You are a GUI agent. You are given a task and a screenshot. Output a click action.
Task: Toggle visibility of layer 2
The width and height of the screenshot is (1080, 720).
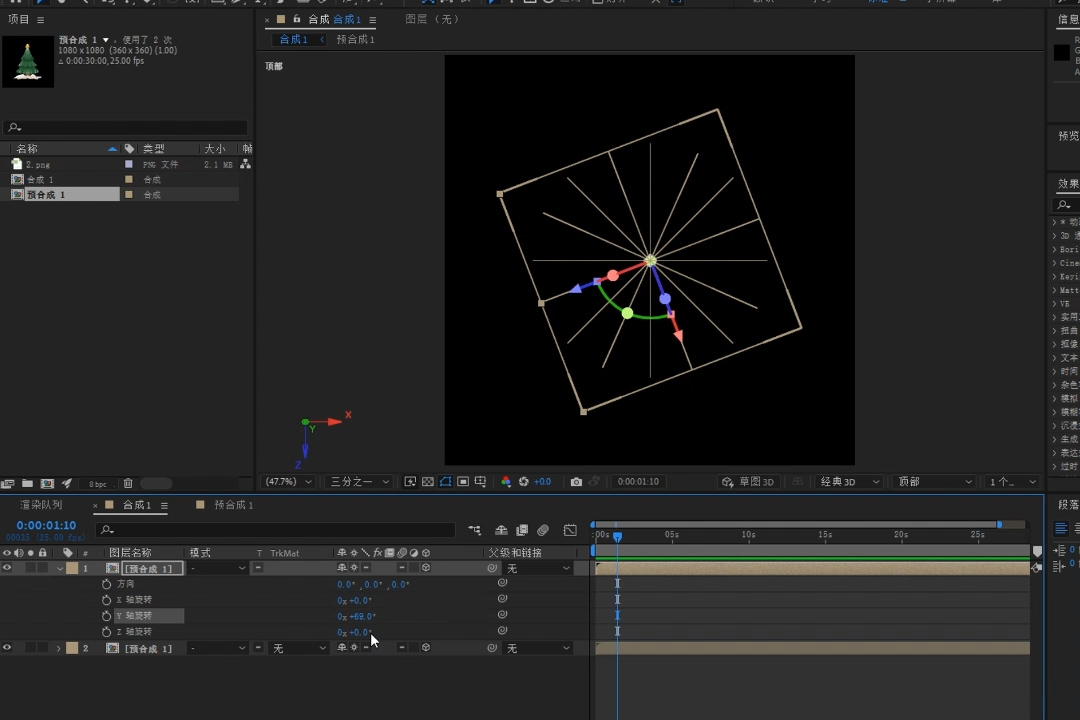(7, 648)
